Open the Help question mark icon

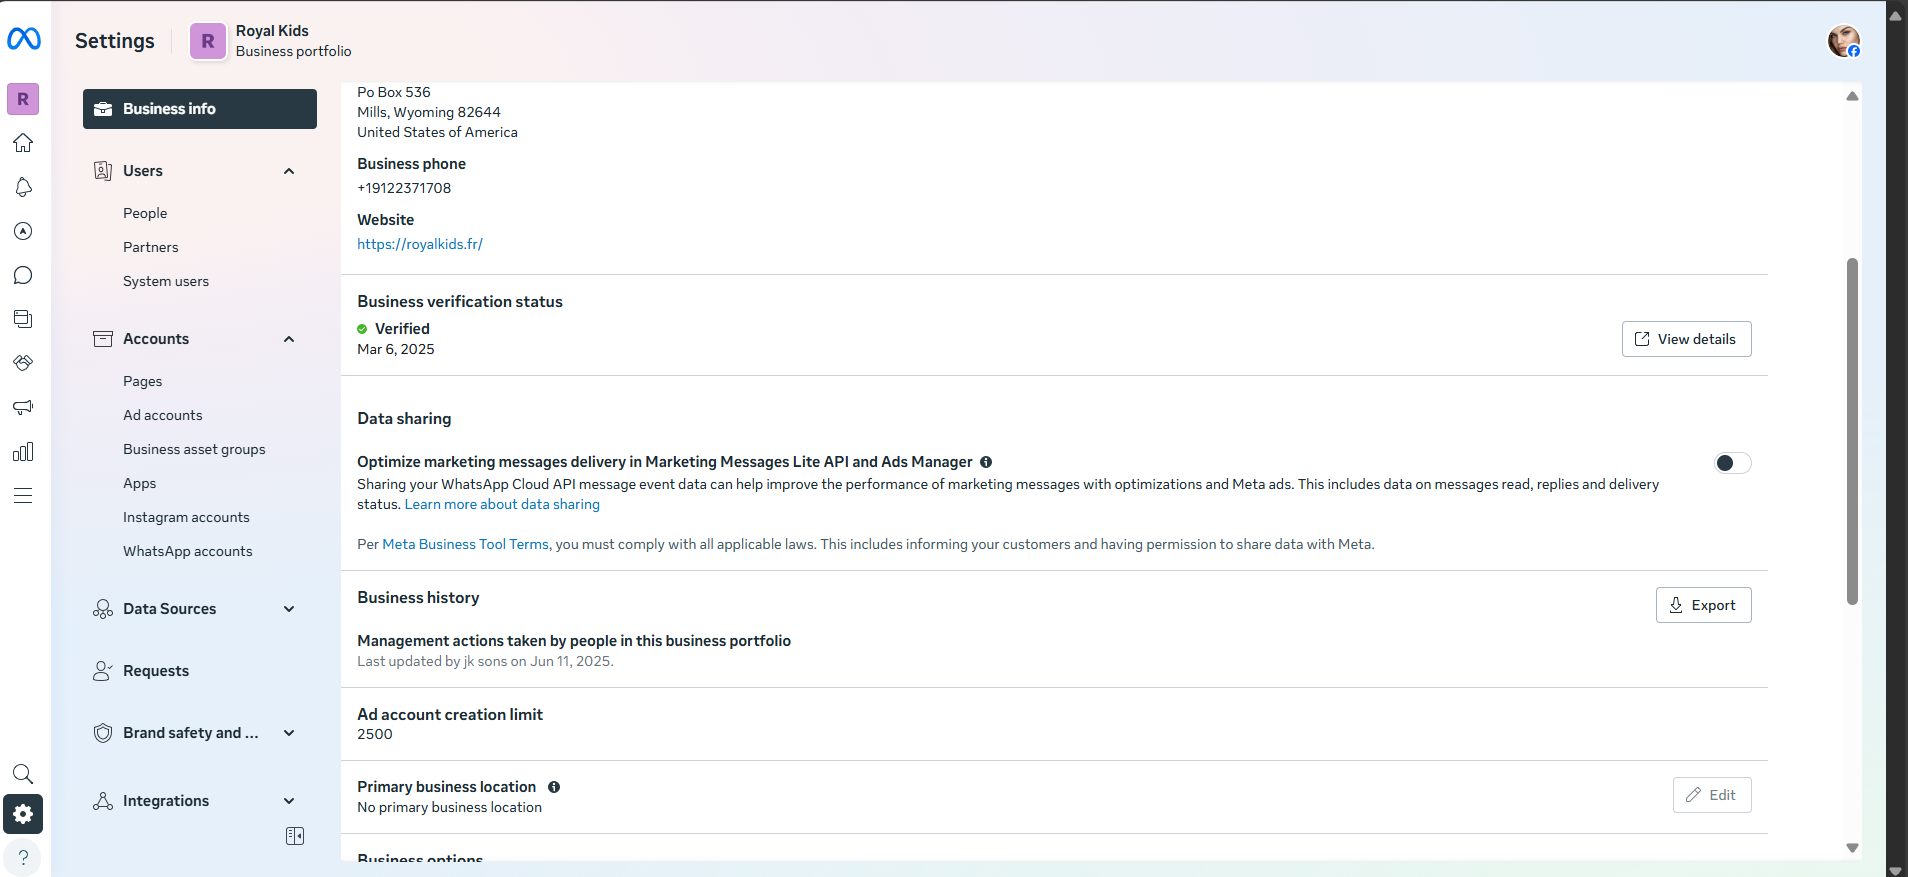click(x=23, y=858)
